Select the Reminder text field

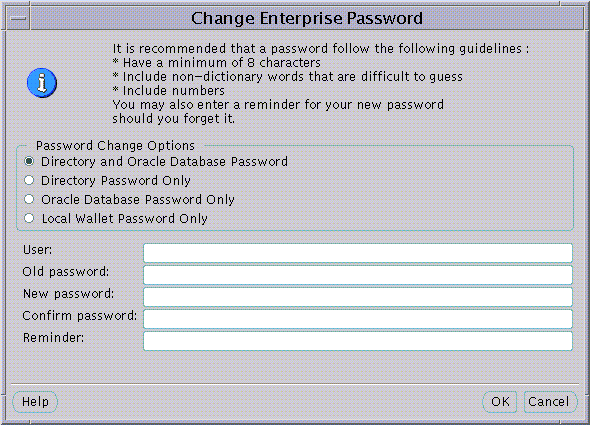pyautogui.click(x=358, y=341)
